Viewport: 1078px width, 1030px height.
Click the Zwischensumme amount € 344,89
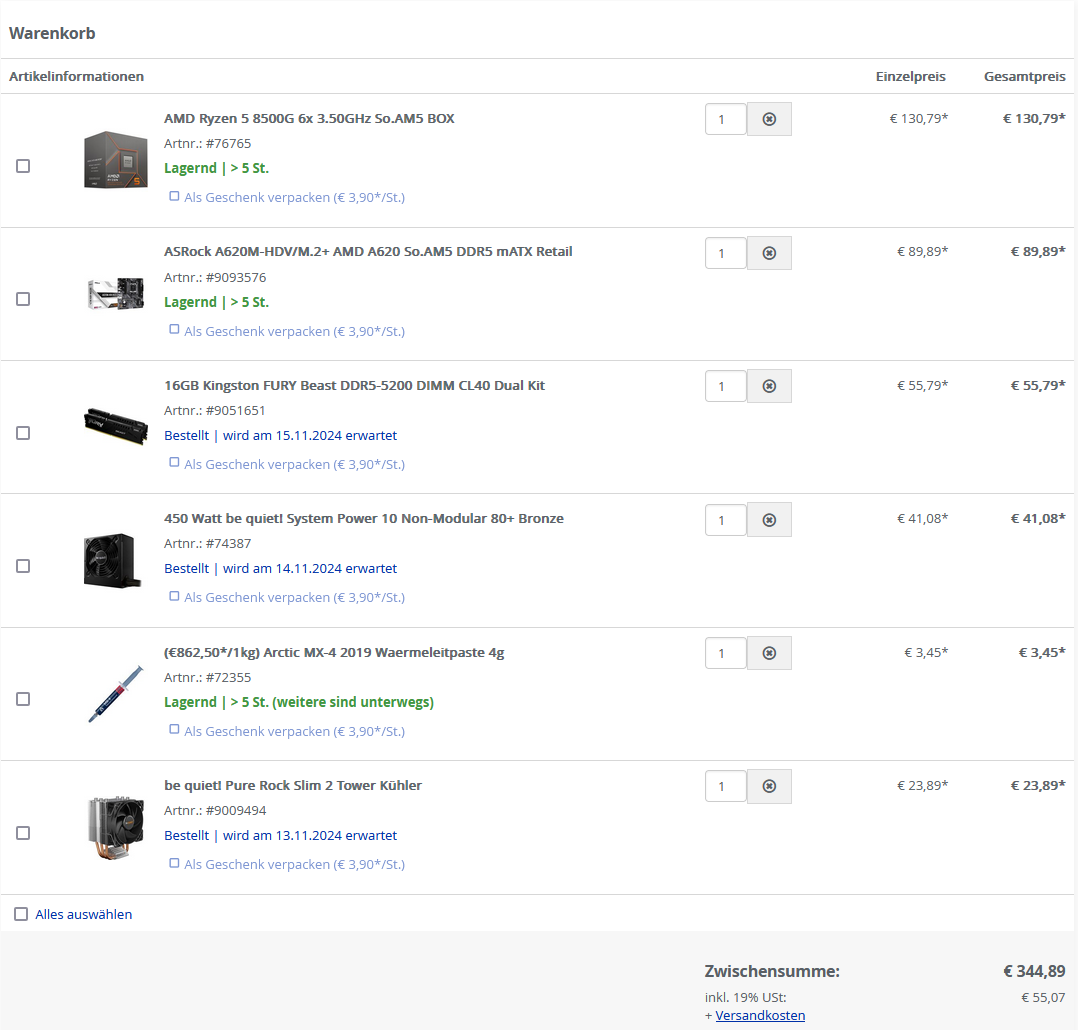tap(1034, 971)
